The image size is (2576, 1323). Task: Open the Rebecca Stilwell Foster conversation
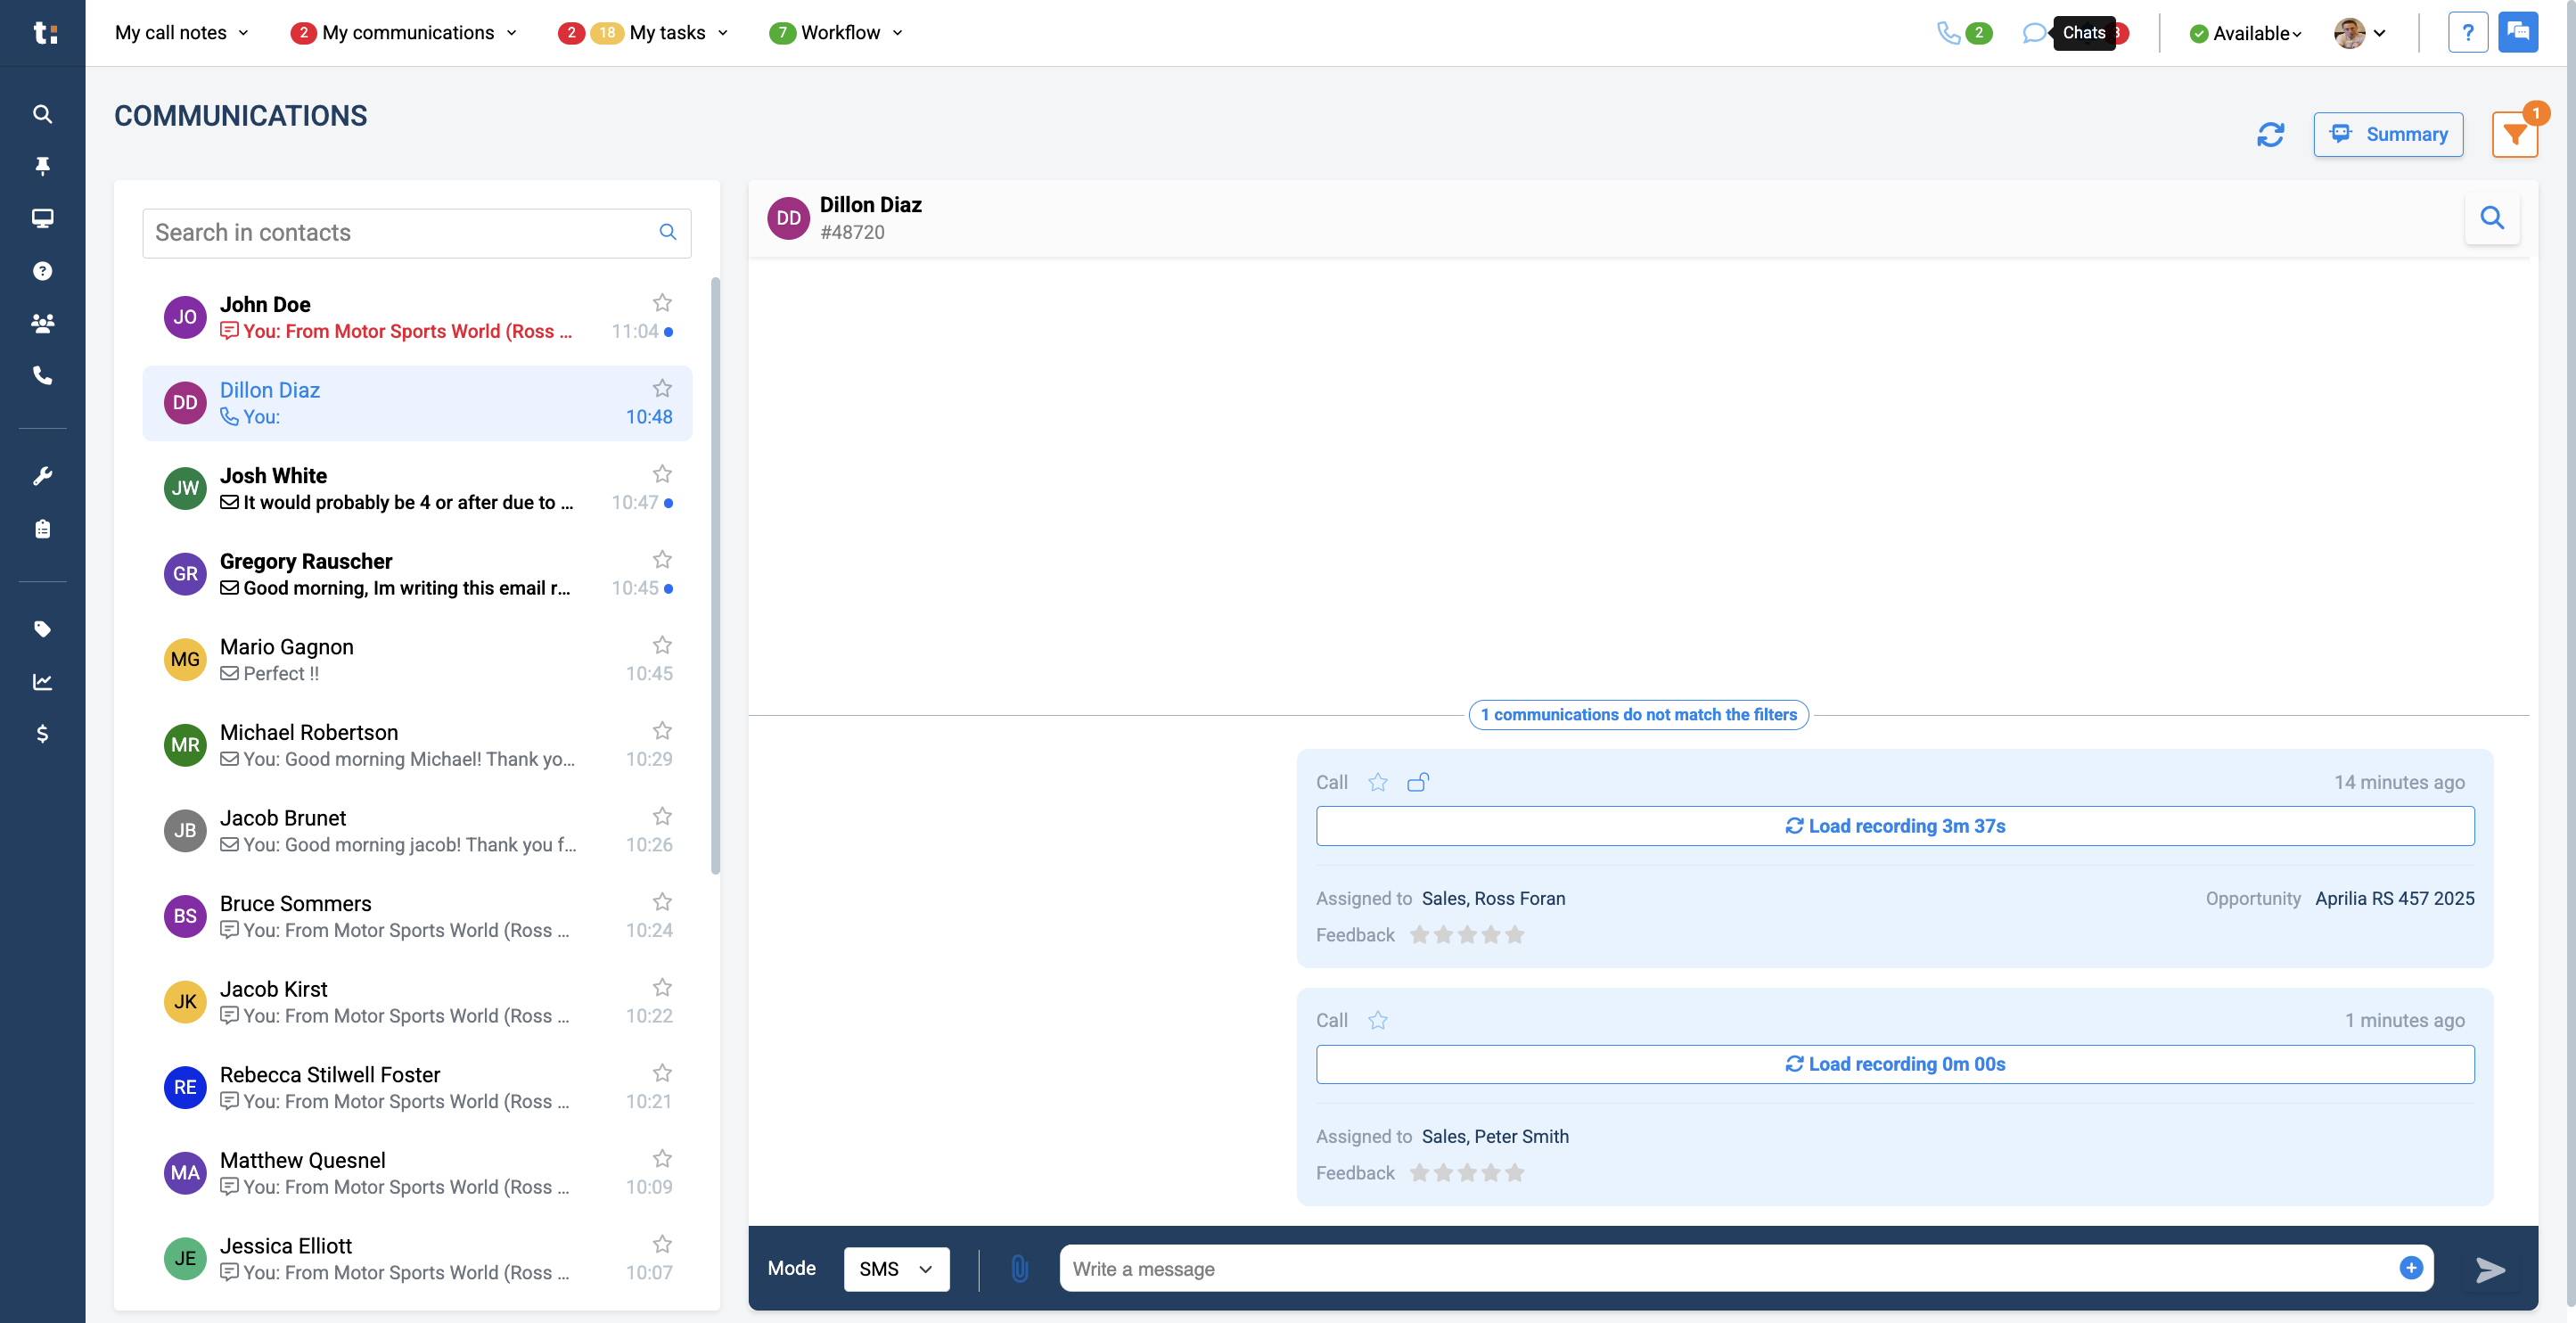[x=417, y=1087]
